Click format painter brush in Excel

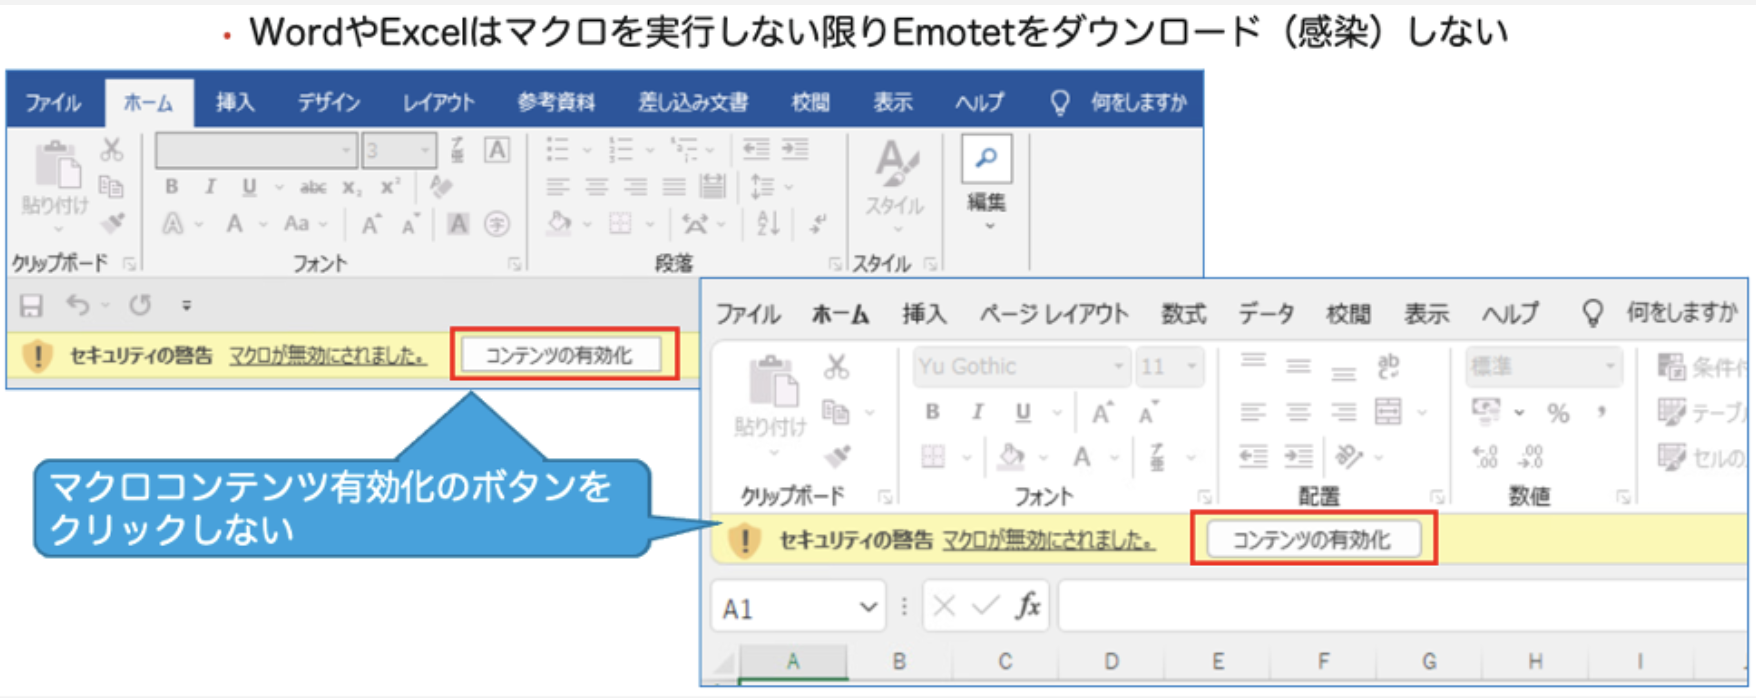[837, 457]
